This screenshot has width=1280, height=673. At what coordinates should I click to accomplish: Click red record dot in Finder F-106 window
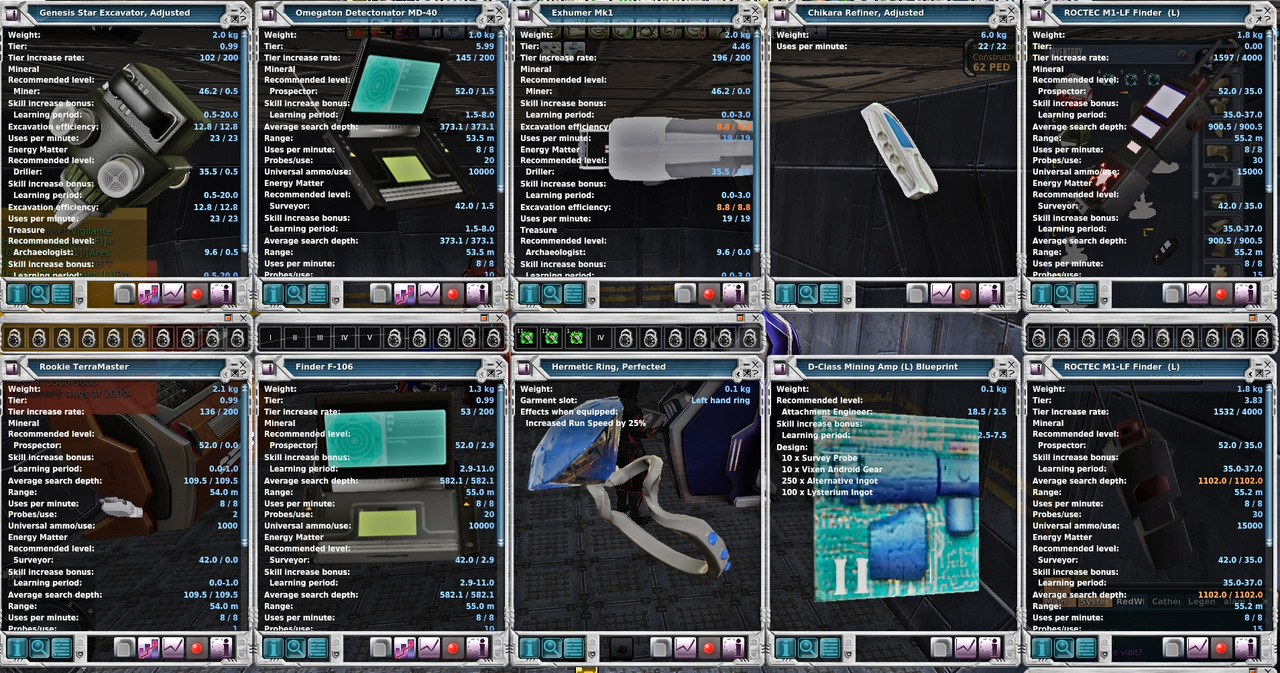click(453, 648)
